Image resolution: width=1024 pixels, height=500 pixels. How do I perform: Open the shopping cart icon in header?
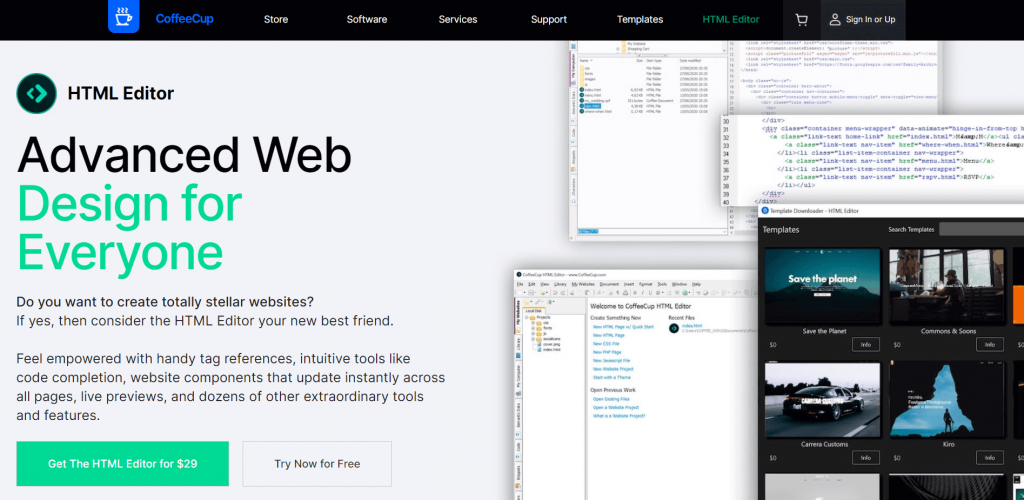pyautogui.click(x=801, y=20)
